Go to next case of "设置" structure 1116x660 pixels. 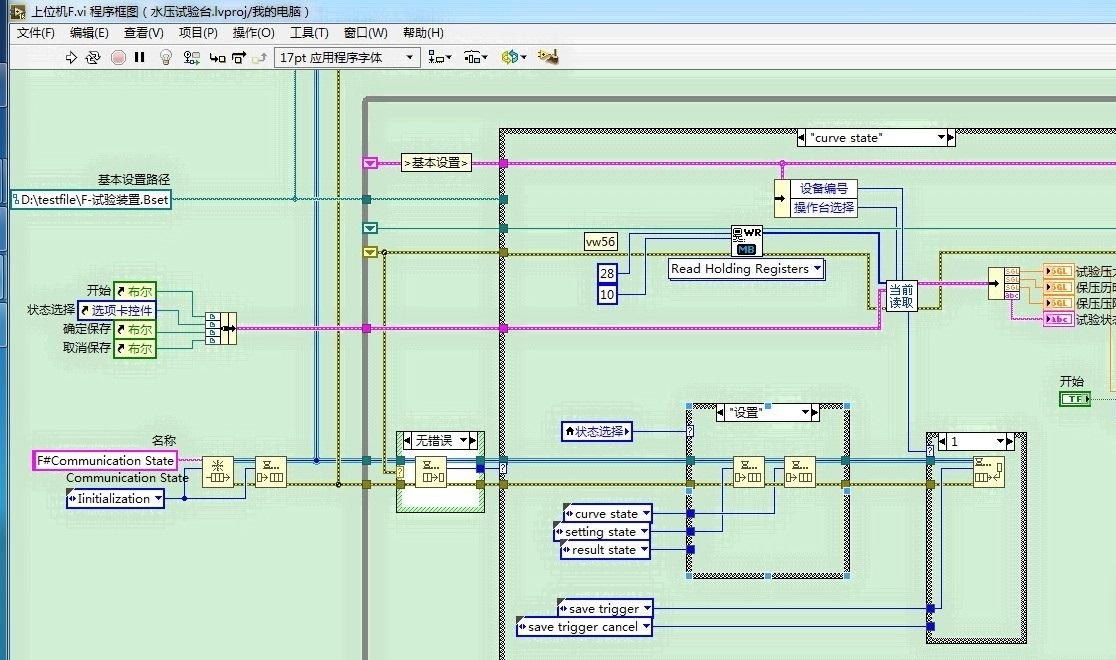click(x=816, y=412)
